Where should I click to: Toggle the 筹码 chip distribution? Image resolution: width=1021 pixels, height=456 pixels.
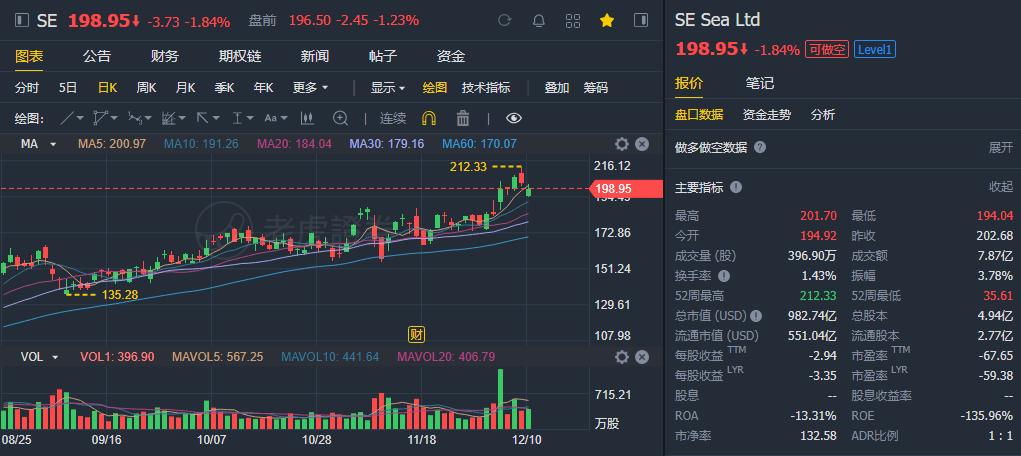point(596,87)
